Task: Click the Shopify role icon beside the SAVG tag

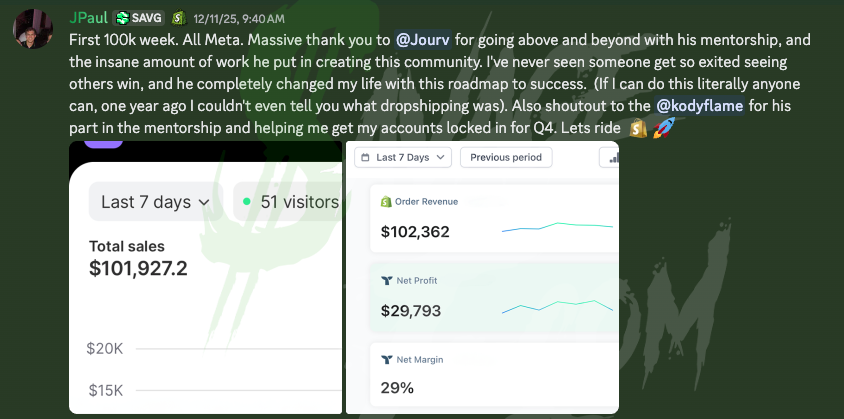Action: click(179, 18)
